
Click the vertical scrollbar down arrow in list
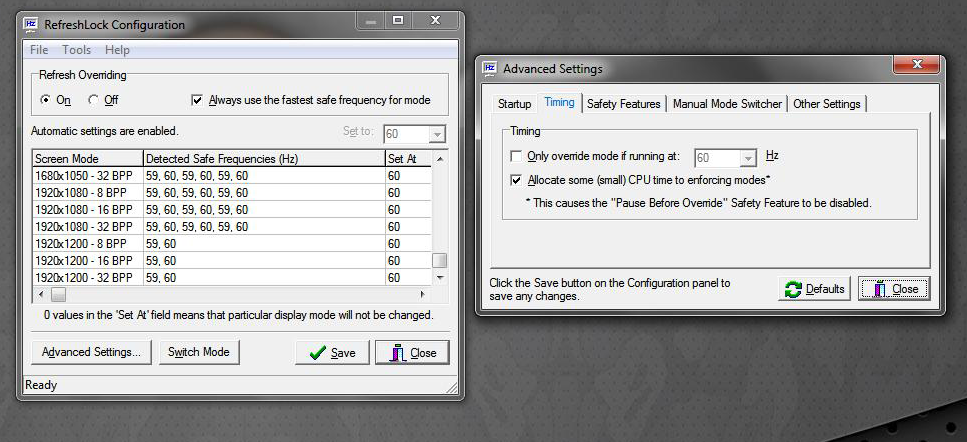click(x=440, y=278)
